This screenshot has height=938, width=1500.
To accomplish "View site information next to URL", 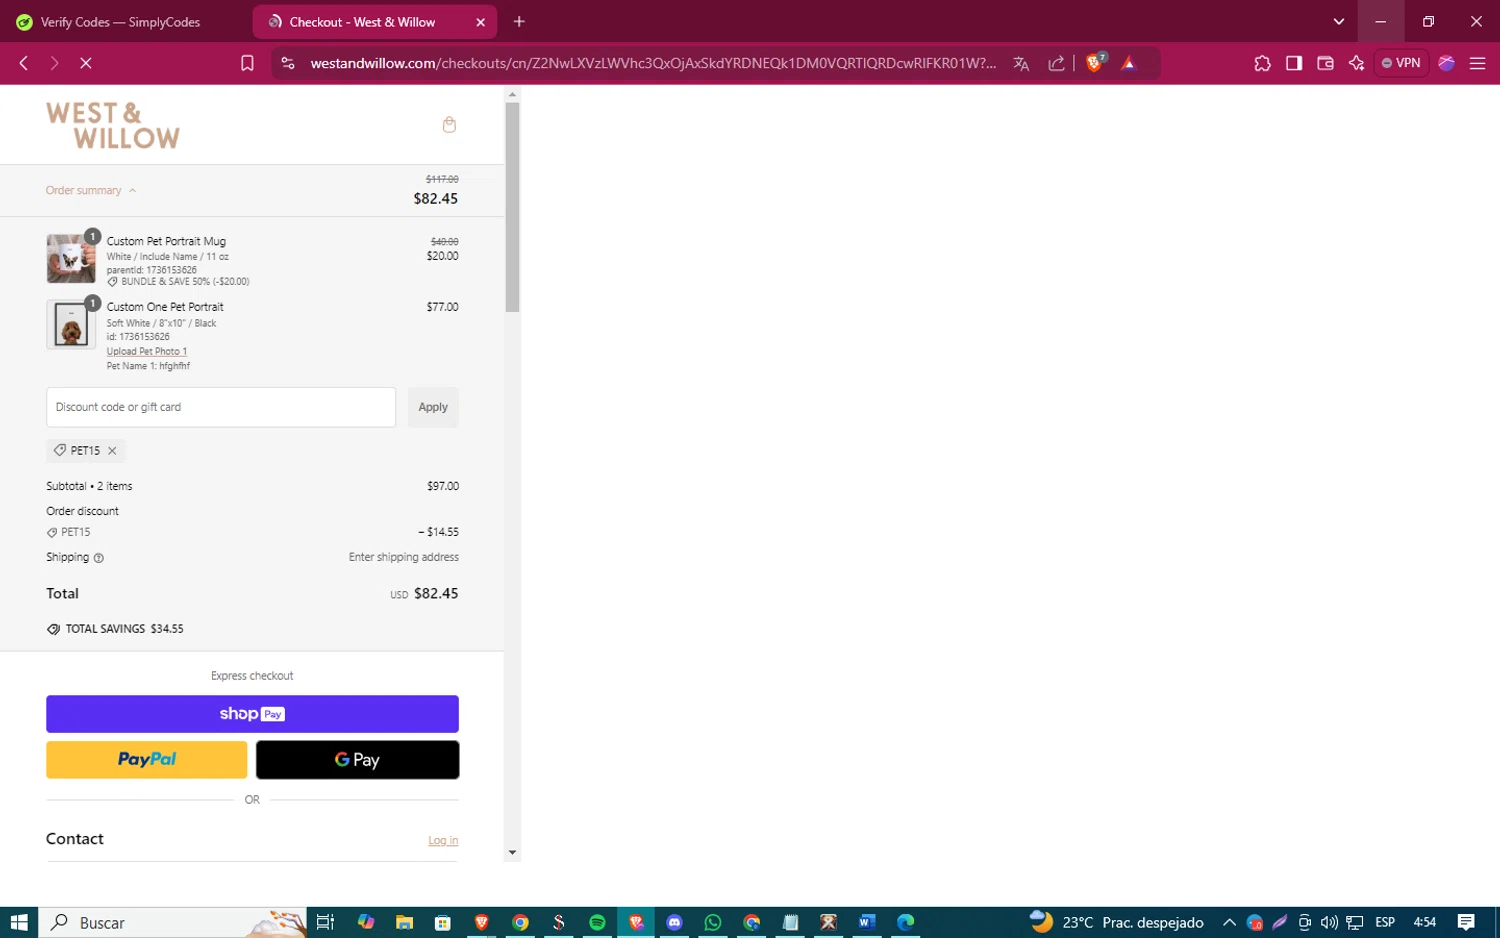I will (288, 63).
